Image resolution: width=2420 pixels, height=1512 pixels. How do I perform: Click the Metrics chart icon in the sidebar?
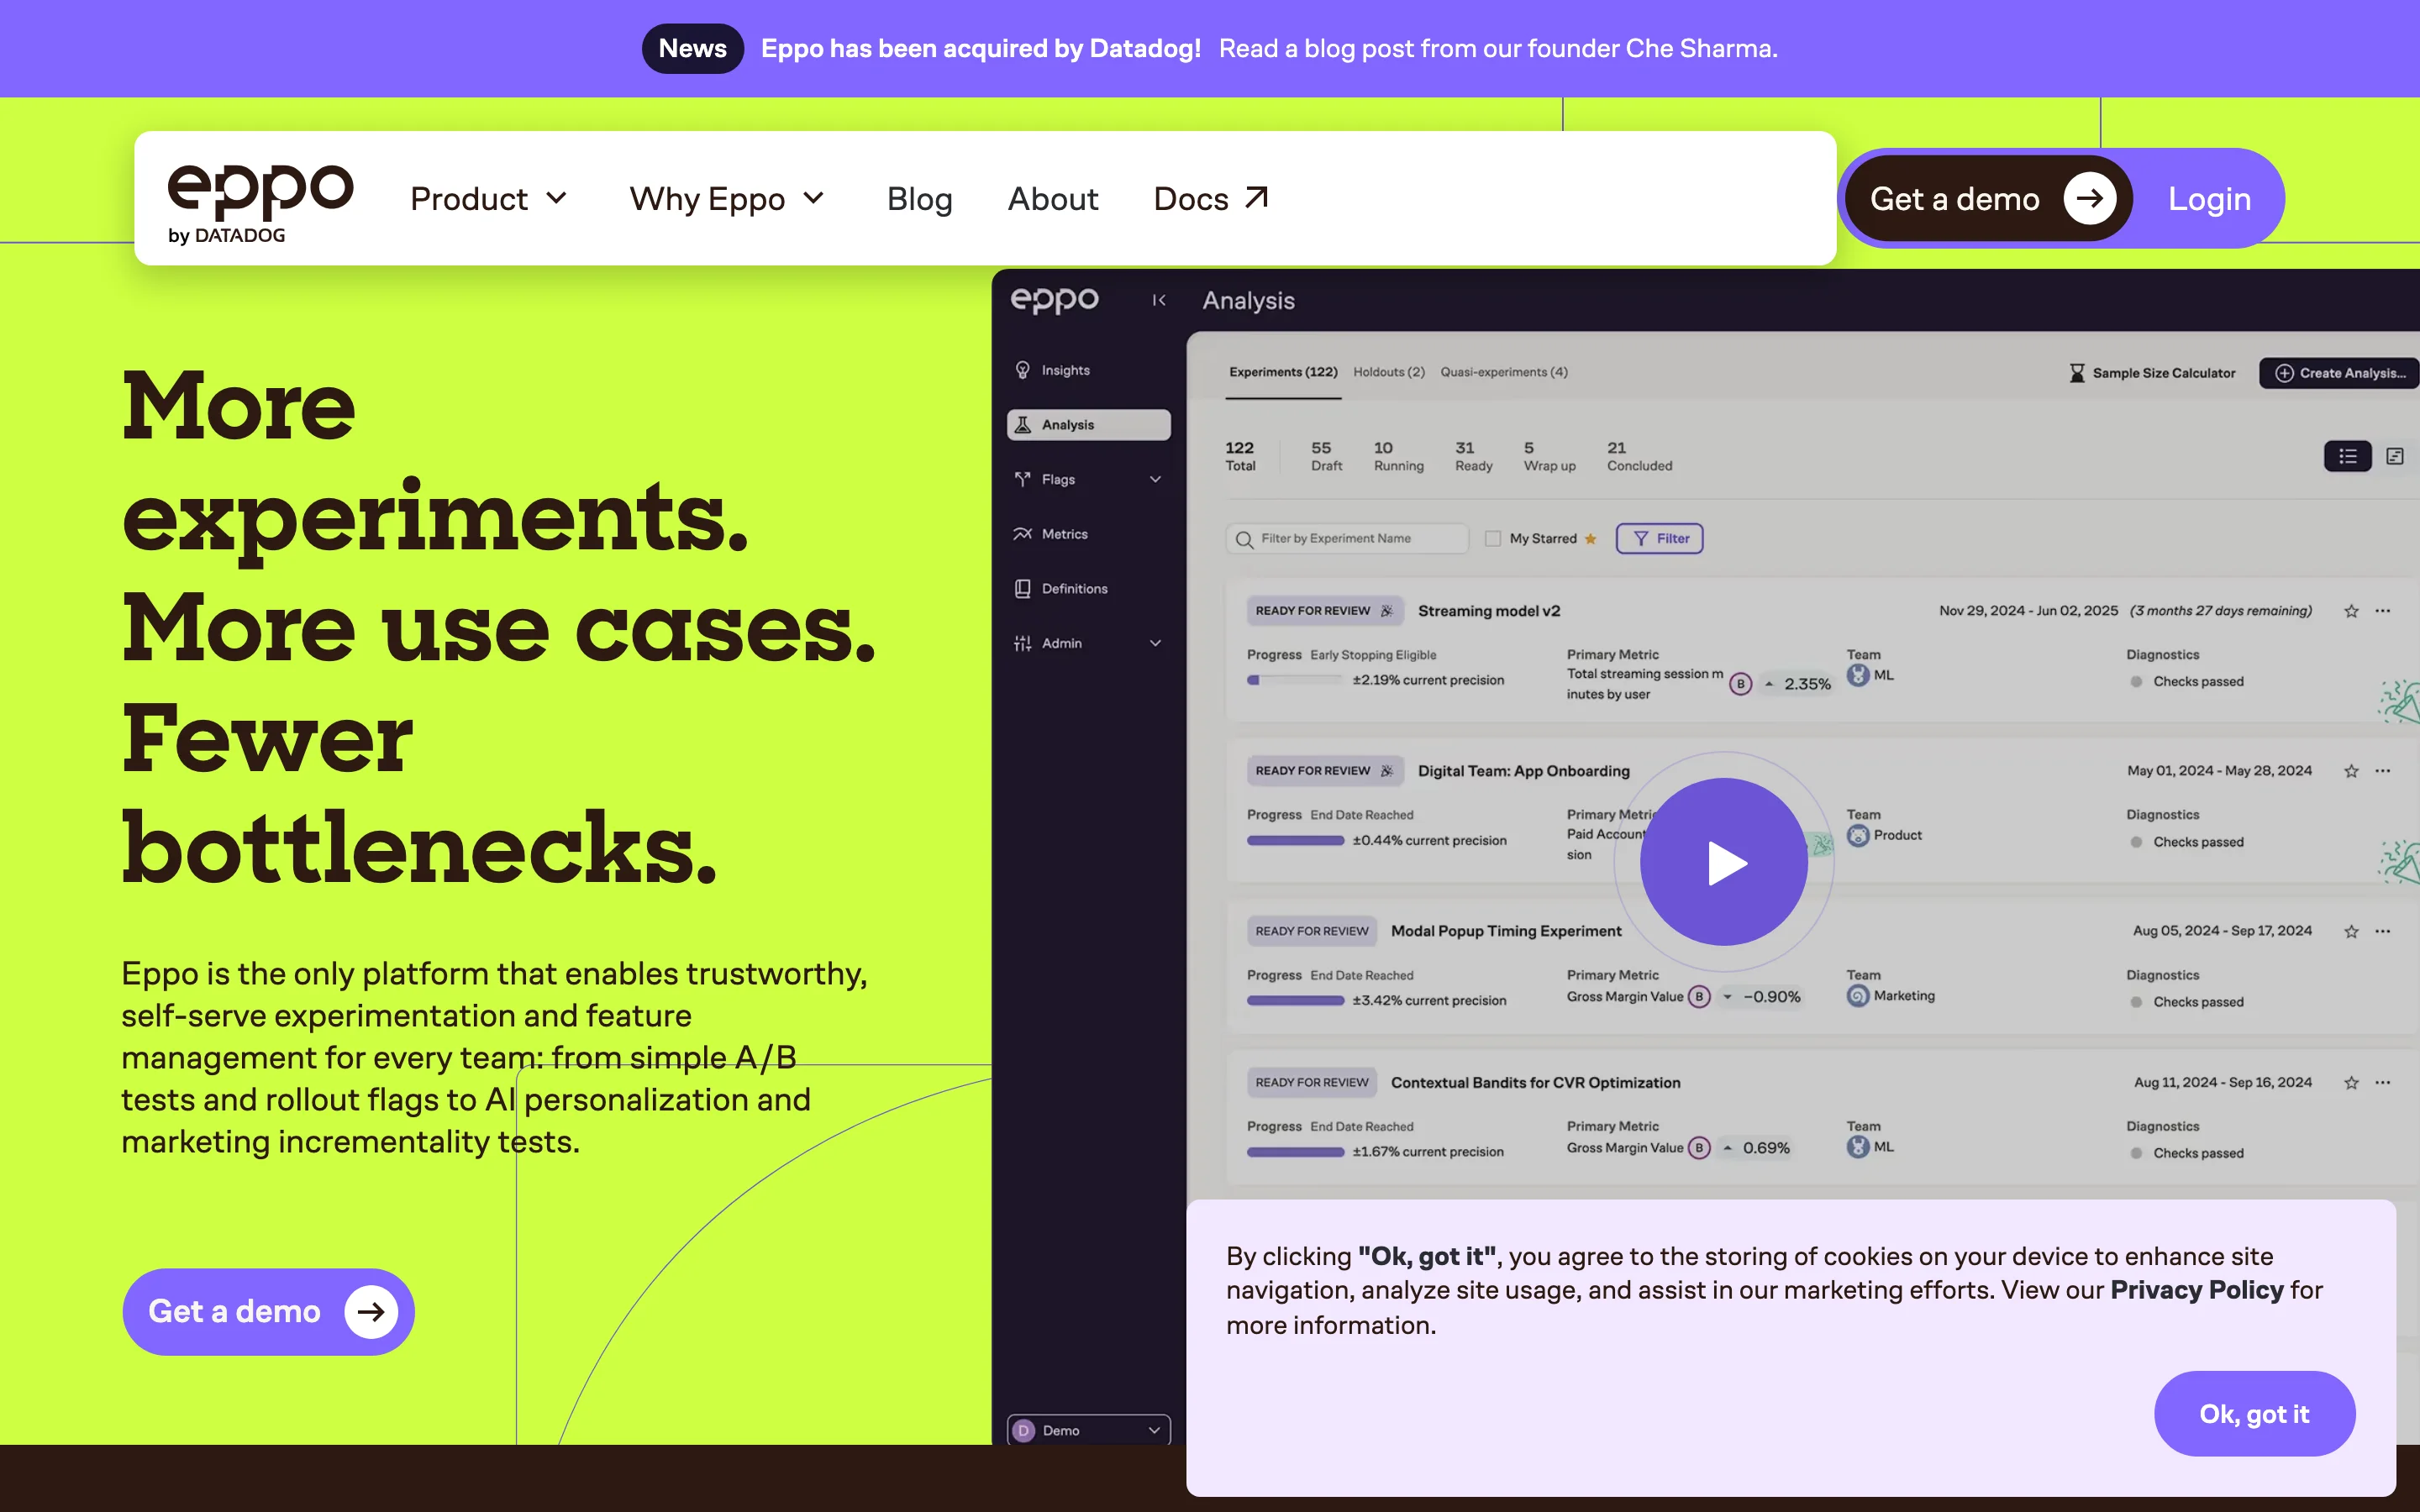[1022, 534]
